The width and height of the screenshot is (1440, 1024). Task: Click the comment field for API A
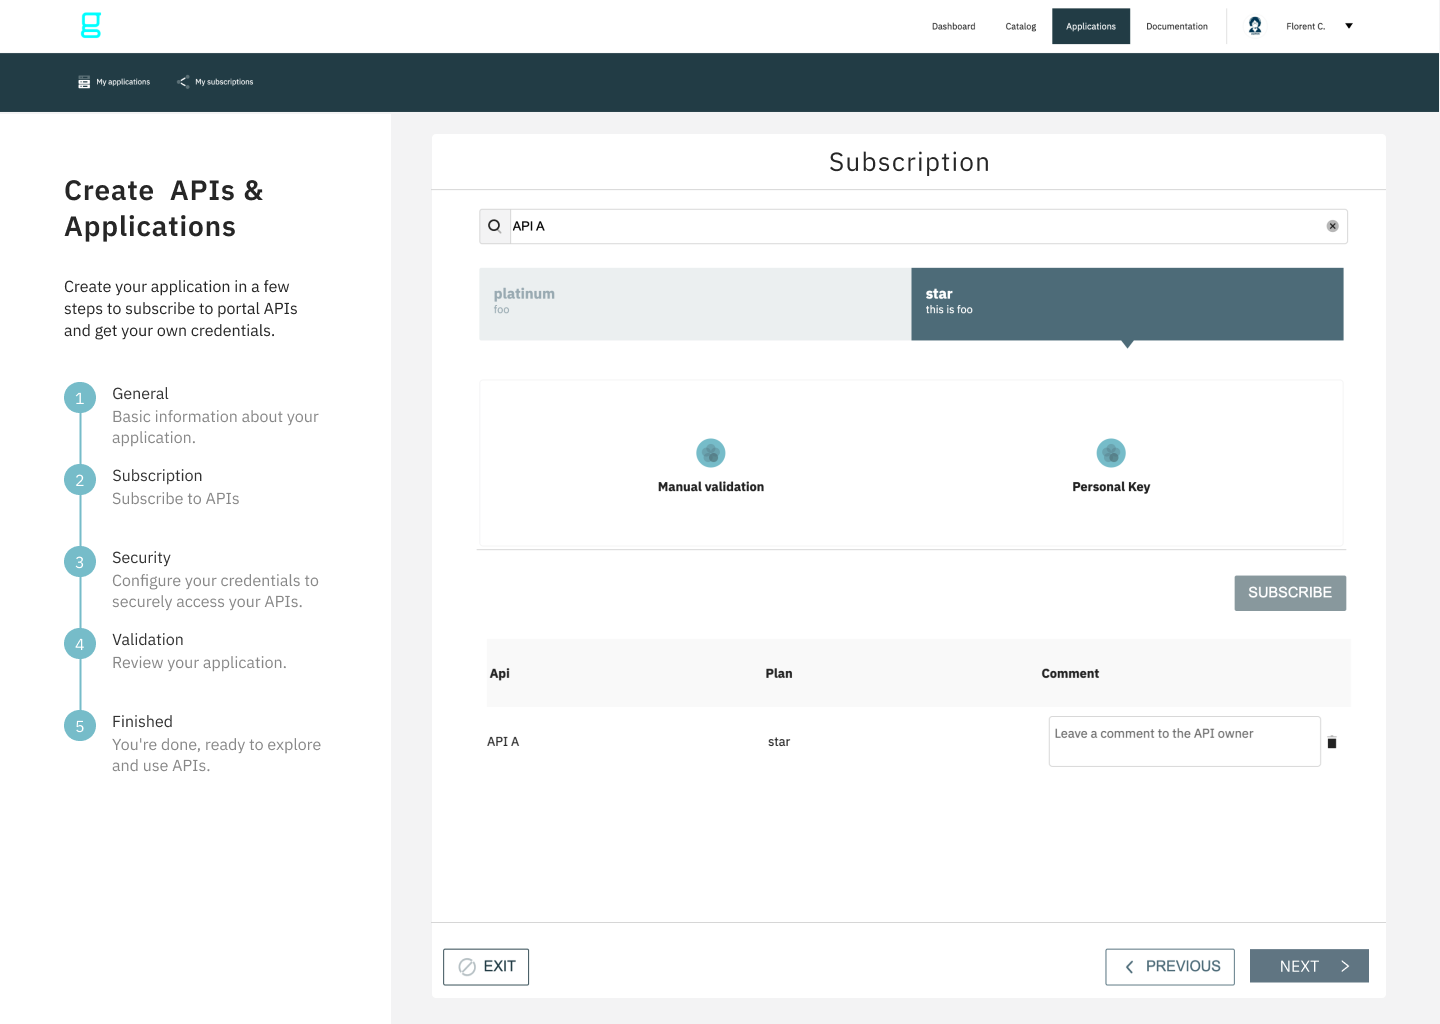click(1184, 741)
